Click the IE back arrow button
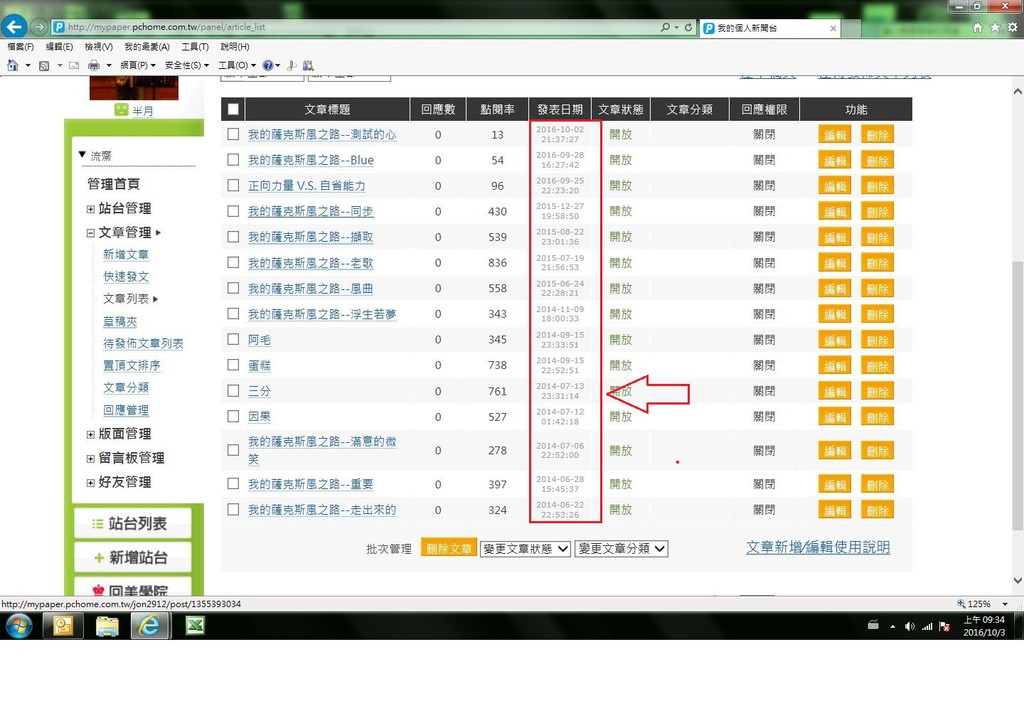1024x728 pixels. (x=14, y=27)
